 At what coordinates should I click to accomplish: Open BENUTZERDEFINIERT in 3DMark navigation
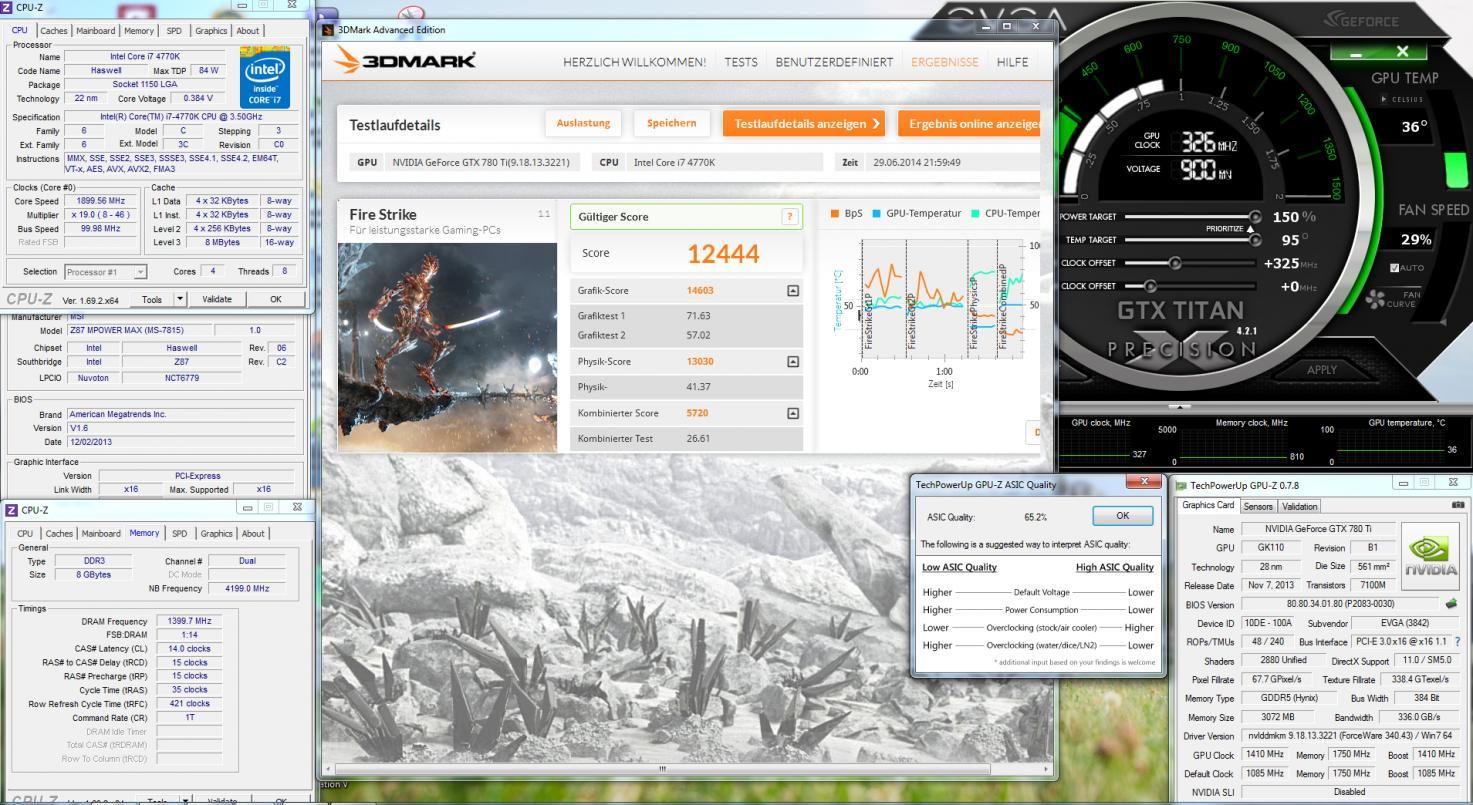[x=835, y=62]
